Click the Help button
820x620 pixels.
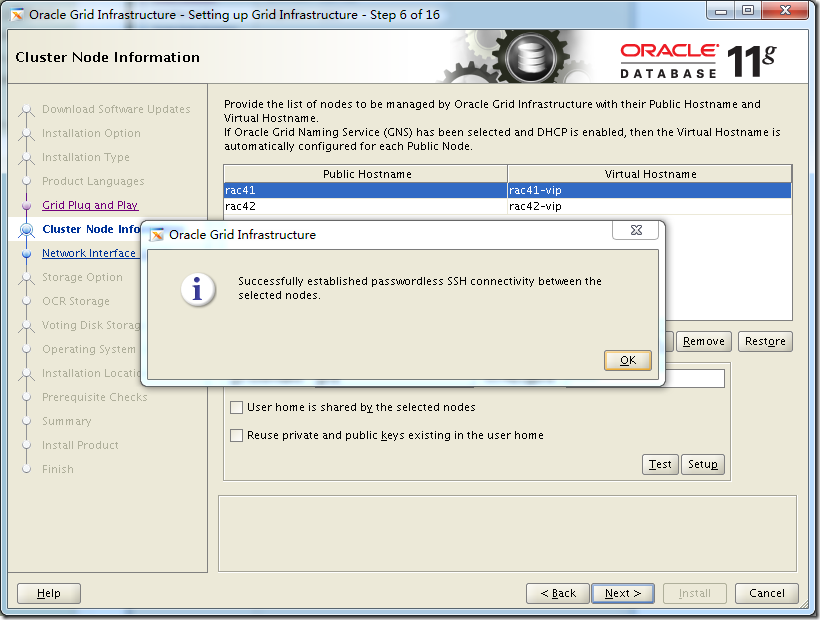tap(49, 593)
